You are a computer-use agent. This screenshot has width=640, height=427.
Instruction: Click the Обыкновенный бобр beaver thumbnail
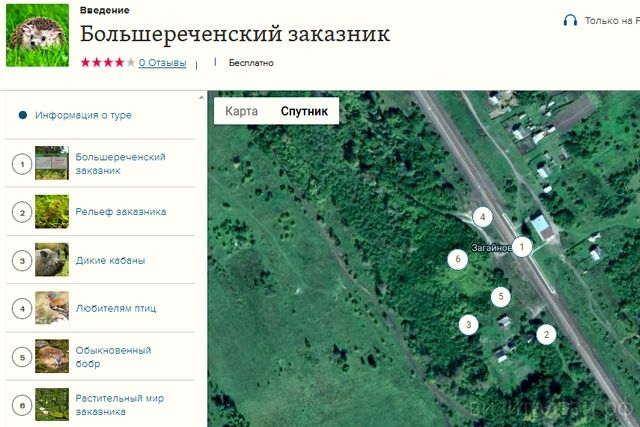[52, 356]
